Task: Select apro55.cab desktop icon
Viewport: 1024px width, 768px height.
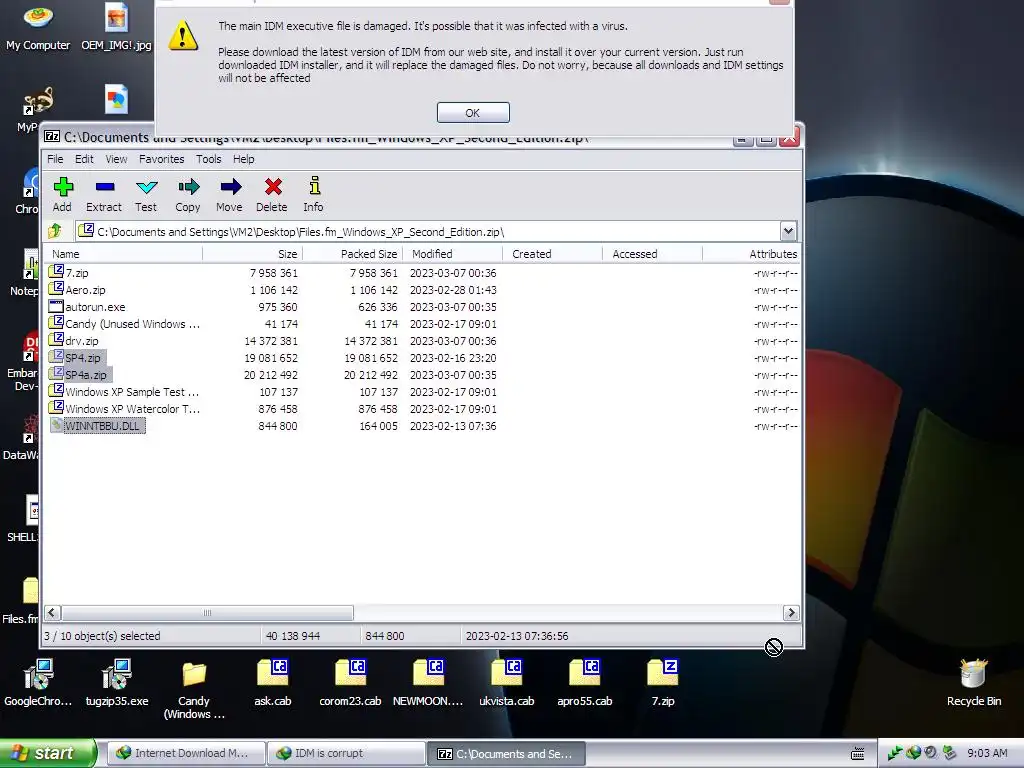Action: [x=584, y=683]
